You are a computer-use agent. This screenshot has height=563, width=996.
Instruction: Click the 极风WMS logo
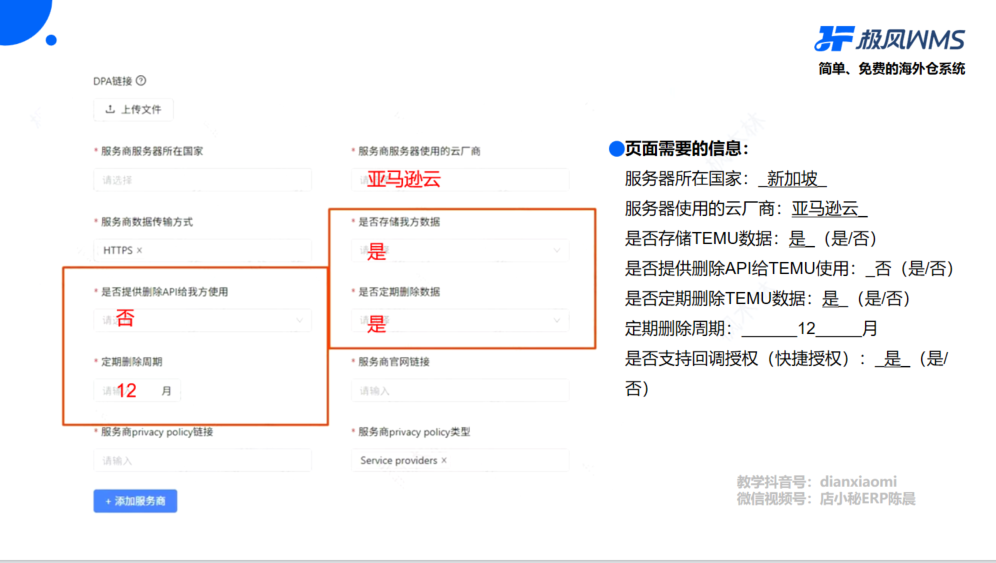click(889, 39)
